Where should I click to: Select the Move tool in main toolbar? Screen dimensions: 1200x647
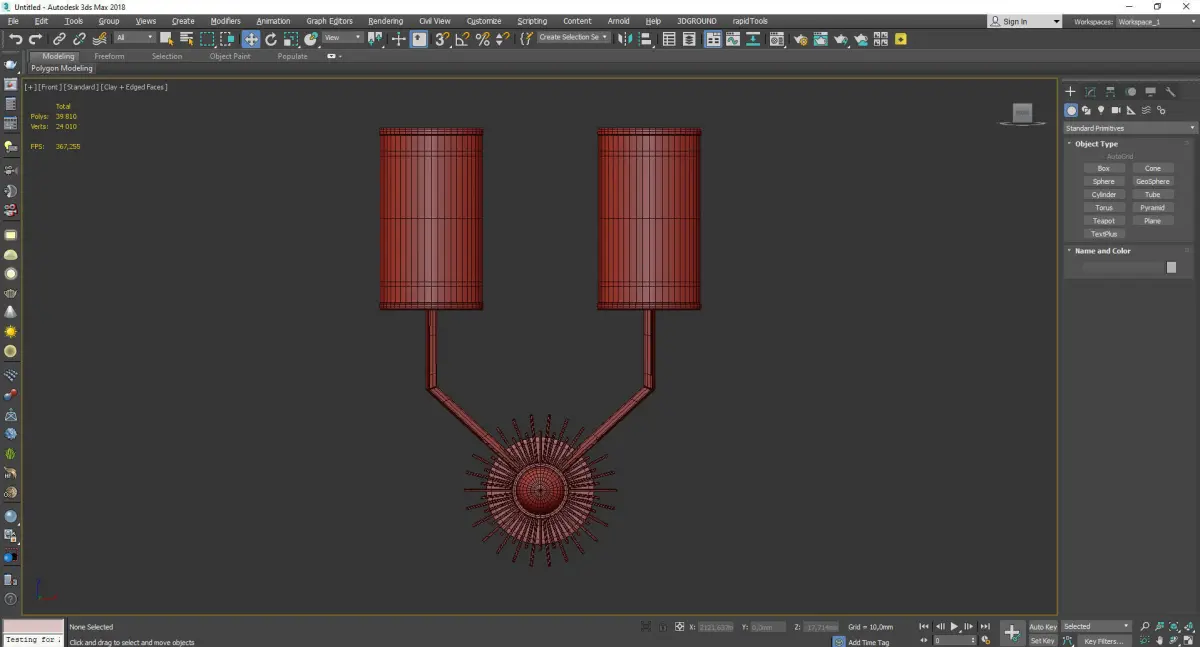[x=251, y=39]
